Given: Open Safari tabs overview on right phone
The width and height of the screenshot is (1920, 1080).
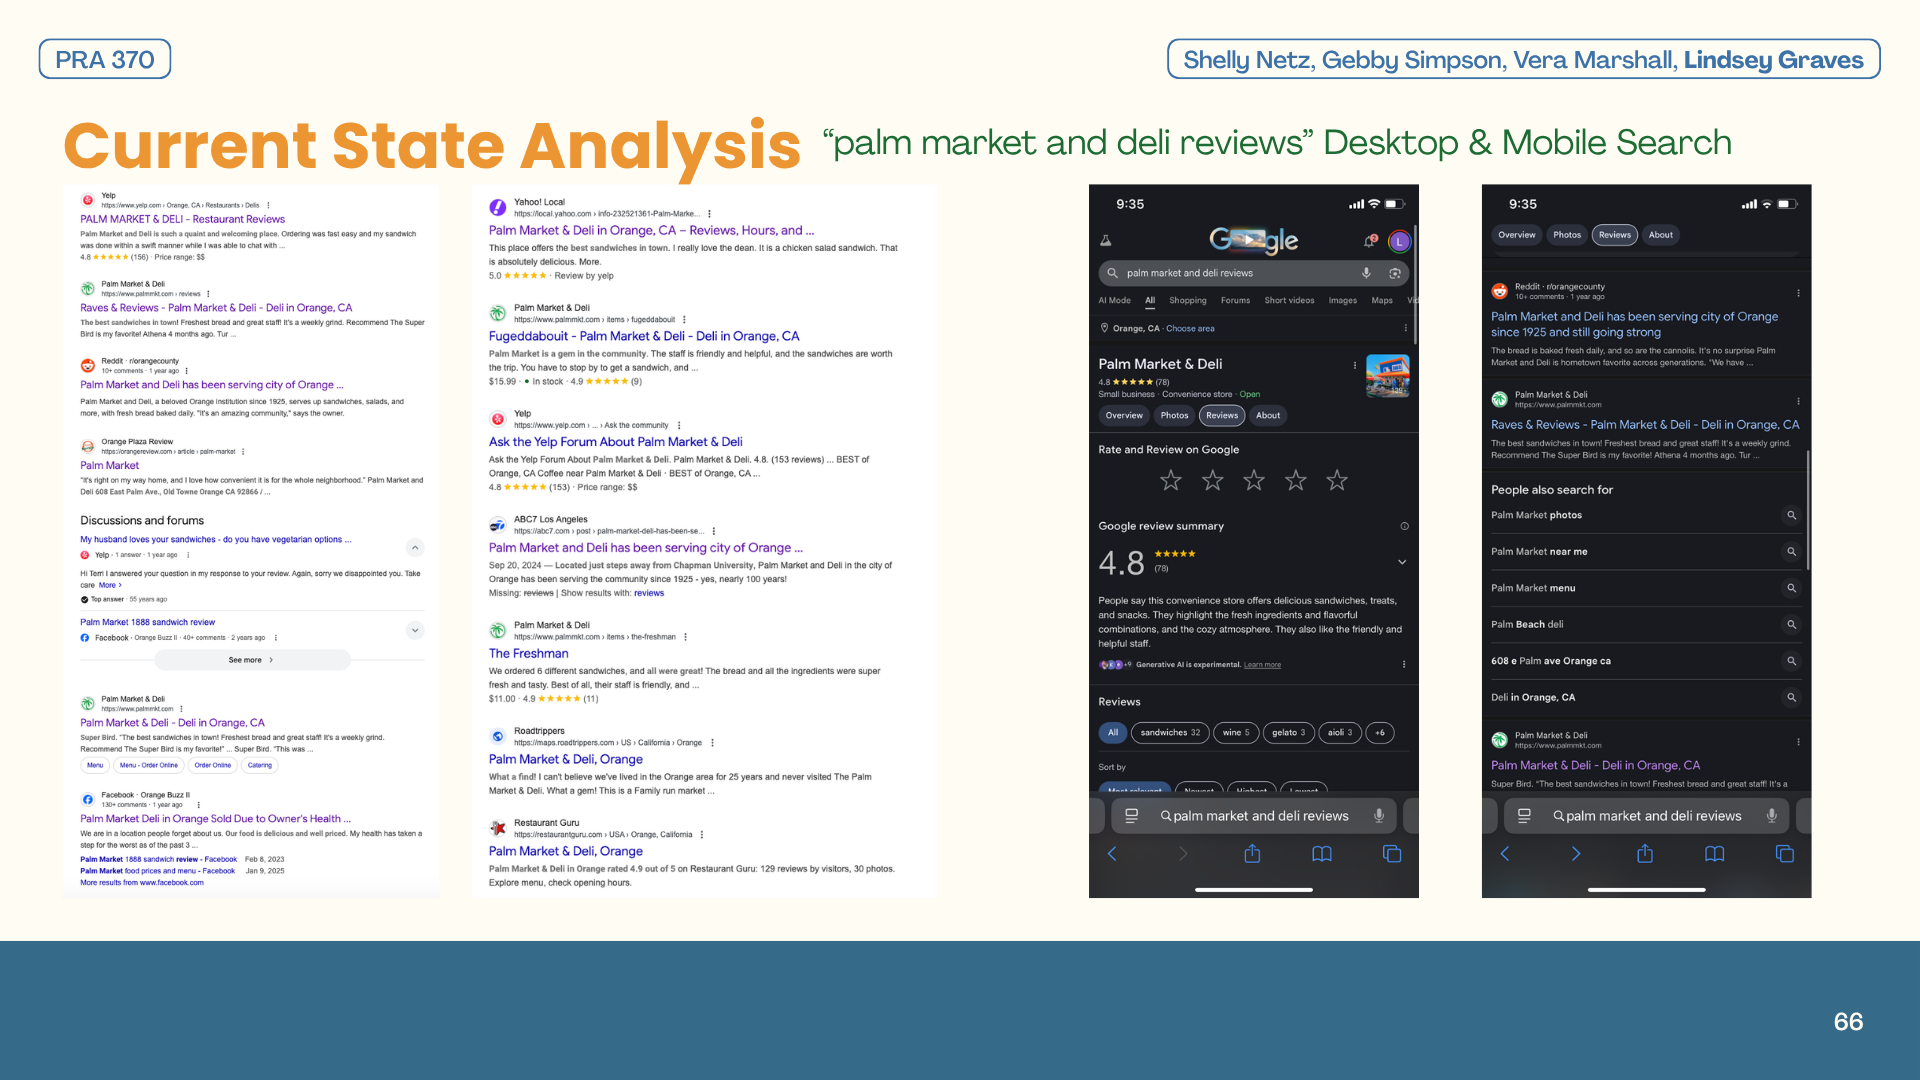Looking at the screenshot, I should click(1785, 853).
